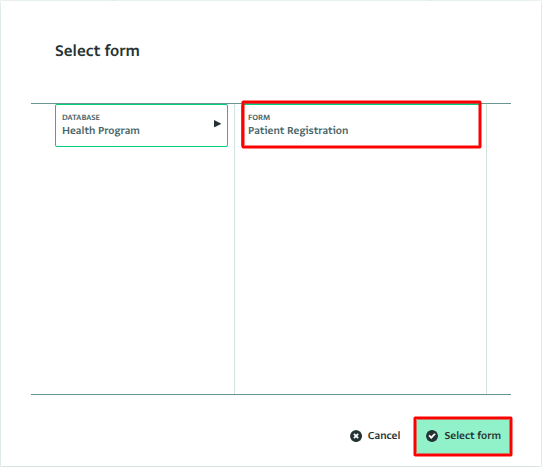Click the Cancel text label

coord(384,436)
